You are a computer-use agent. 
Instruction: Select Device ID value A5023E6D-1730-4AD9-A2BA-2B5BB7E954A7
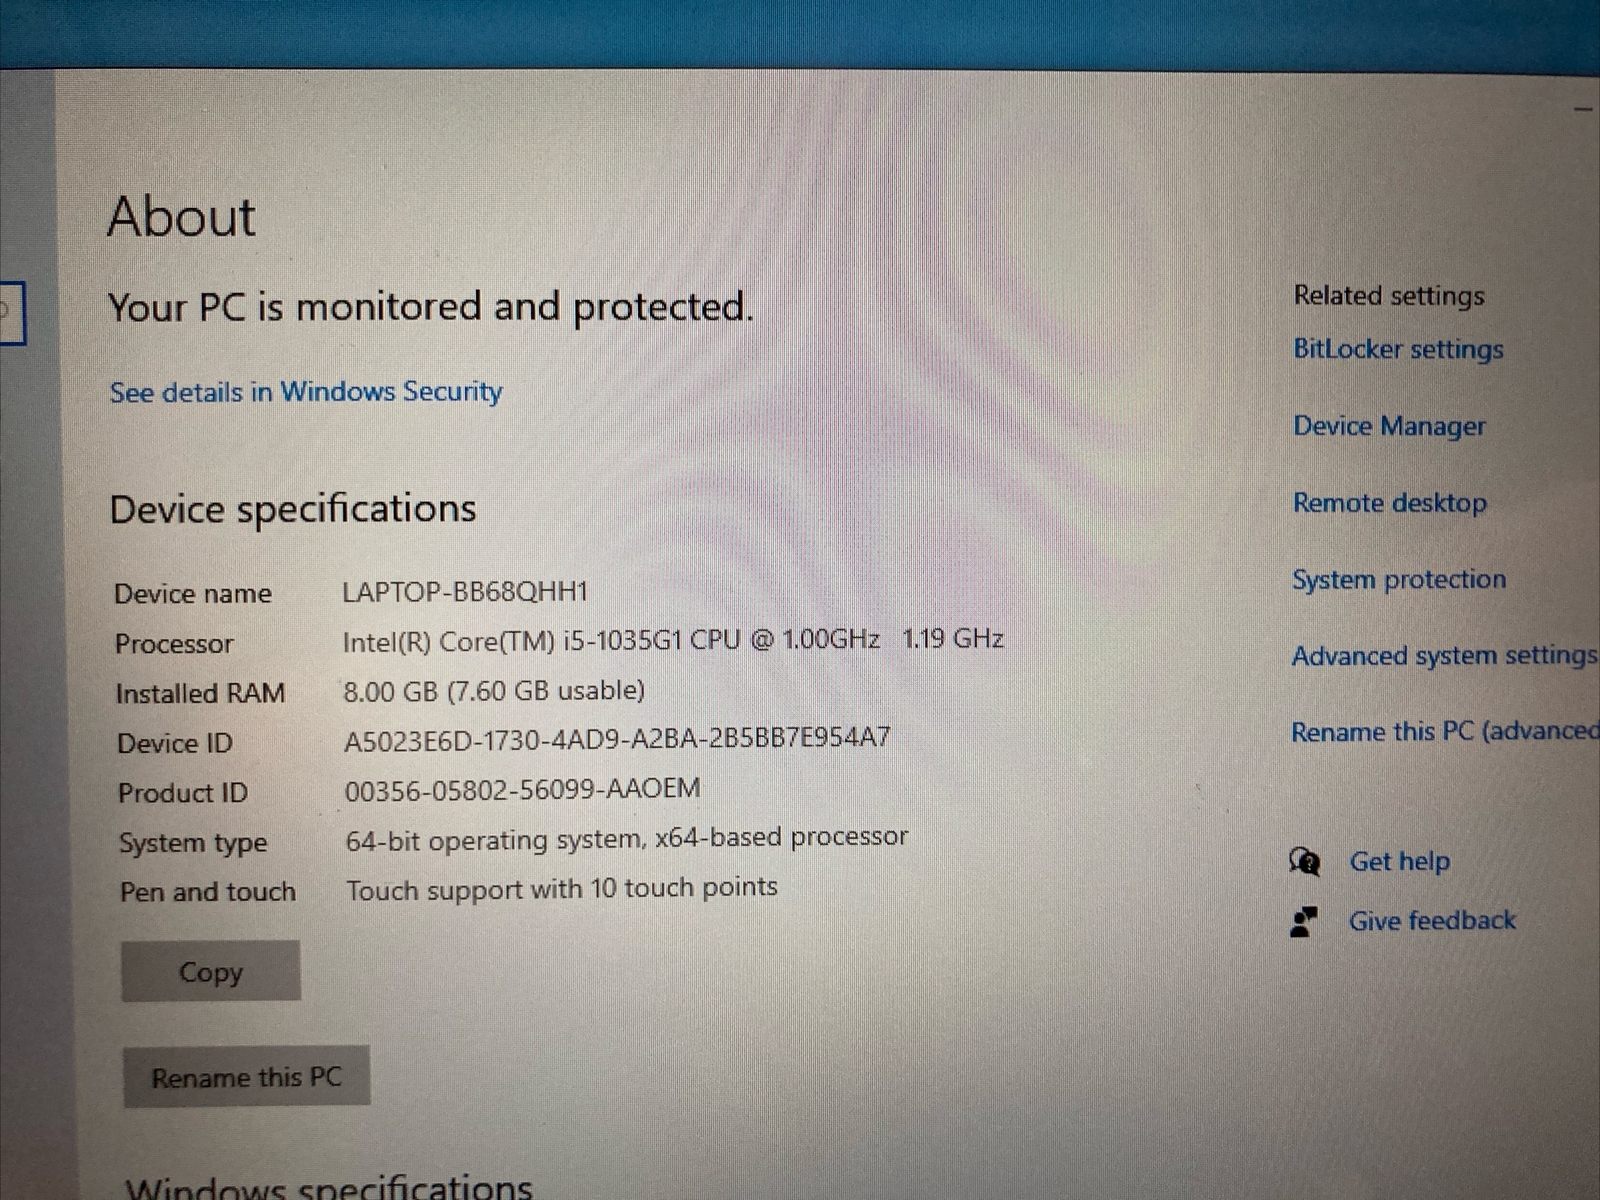(617, 740)
